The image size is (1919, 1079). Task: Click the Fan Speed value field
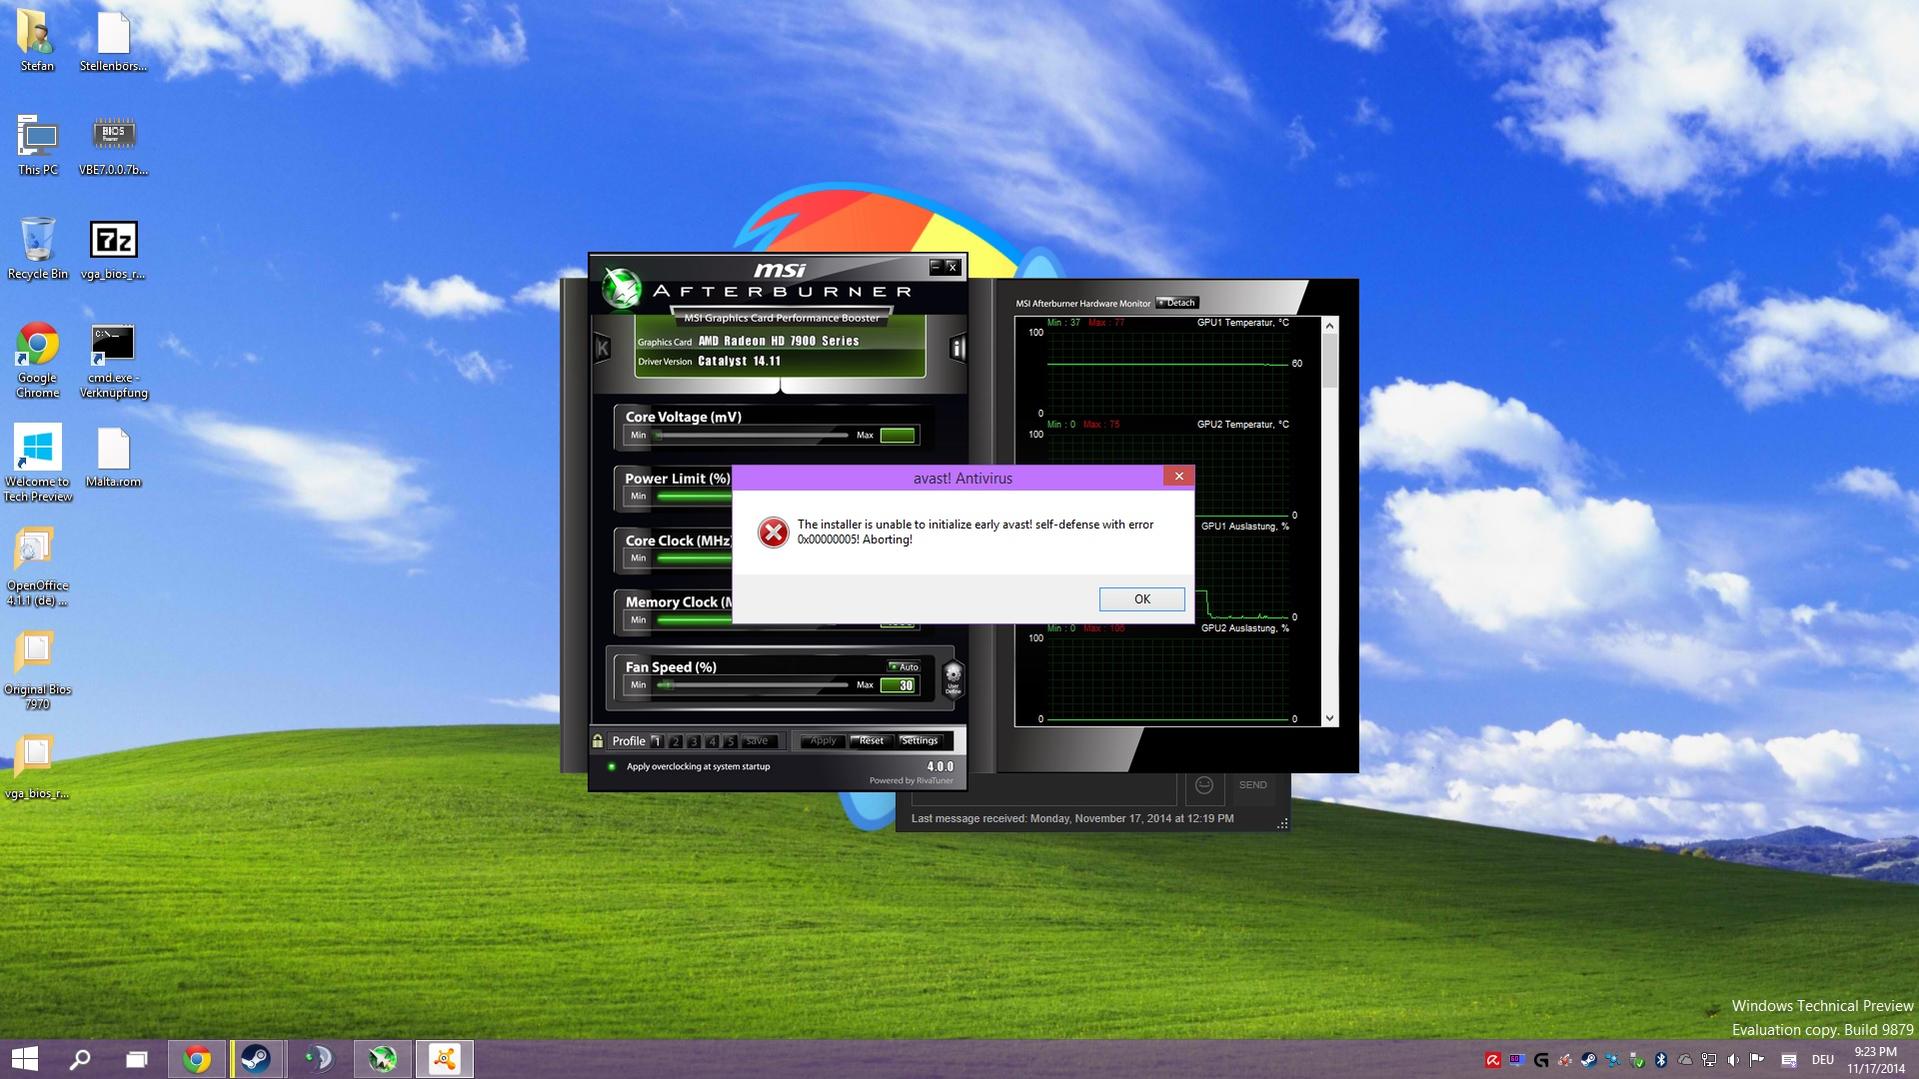(898, 685)
